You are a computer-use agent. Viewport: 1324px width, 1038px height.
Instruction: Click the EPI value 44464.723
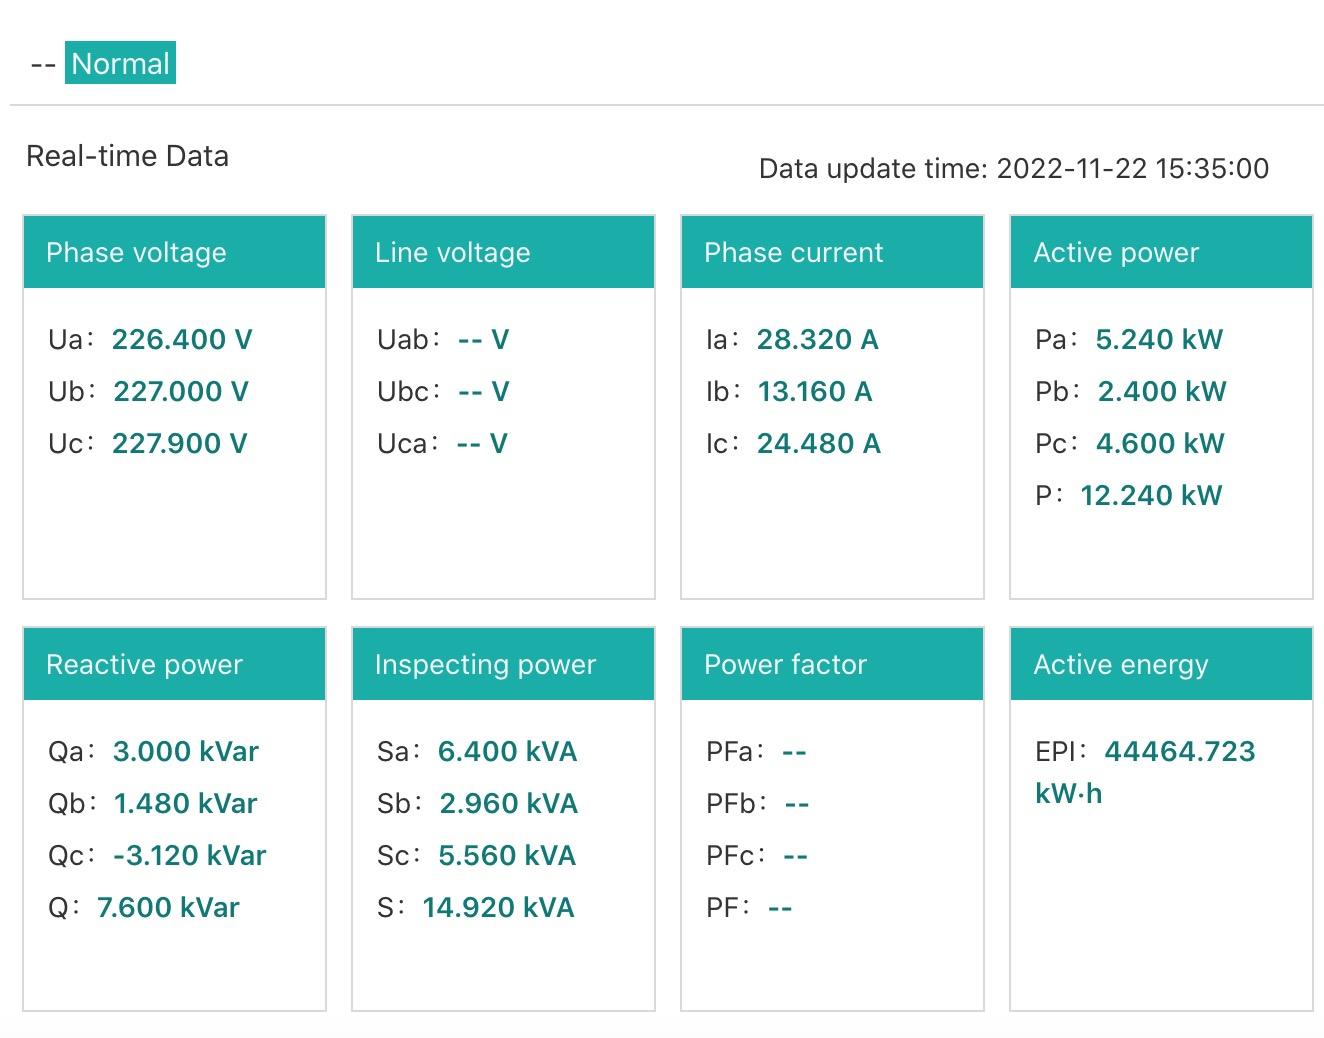pyautogui.click(x=1179, y=752)
